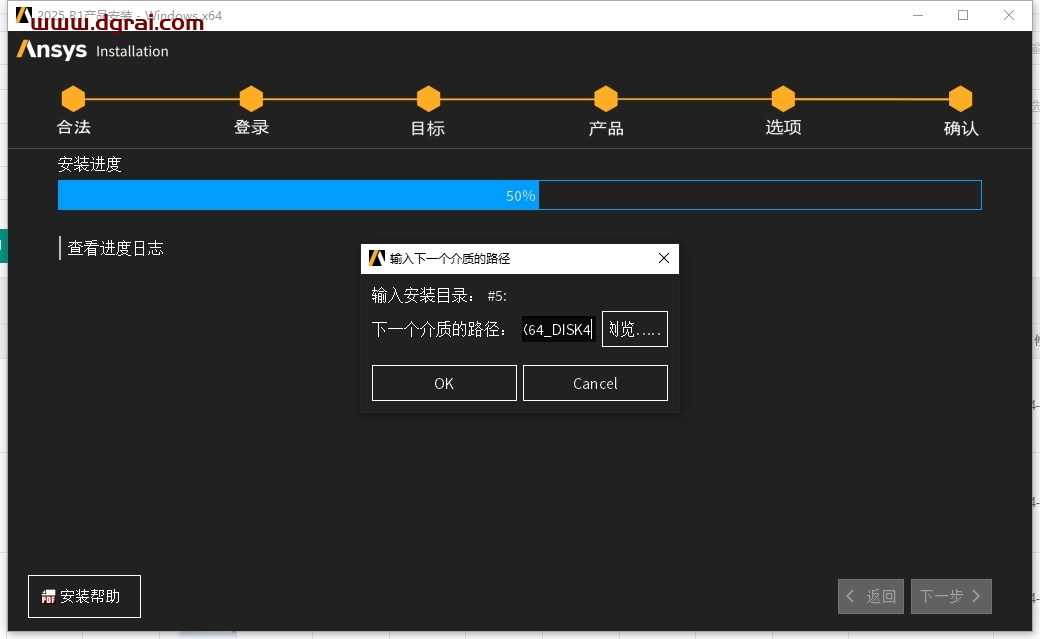Minimize the Ansys installer window

918,15
